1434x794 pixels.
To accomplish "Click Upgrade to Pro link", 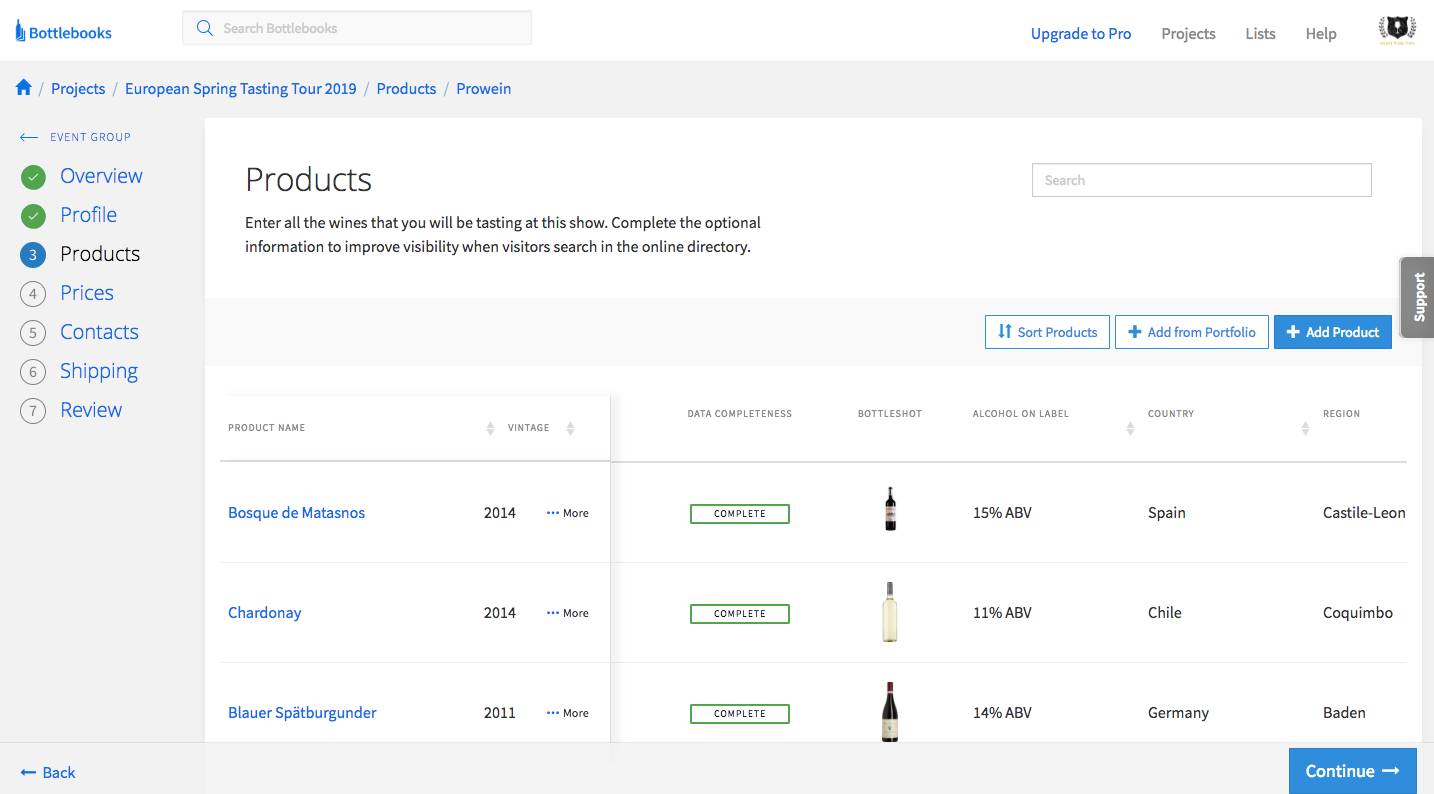I will (1081, 33).
